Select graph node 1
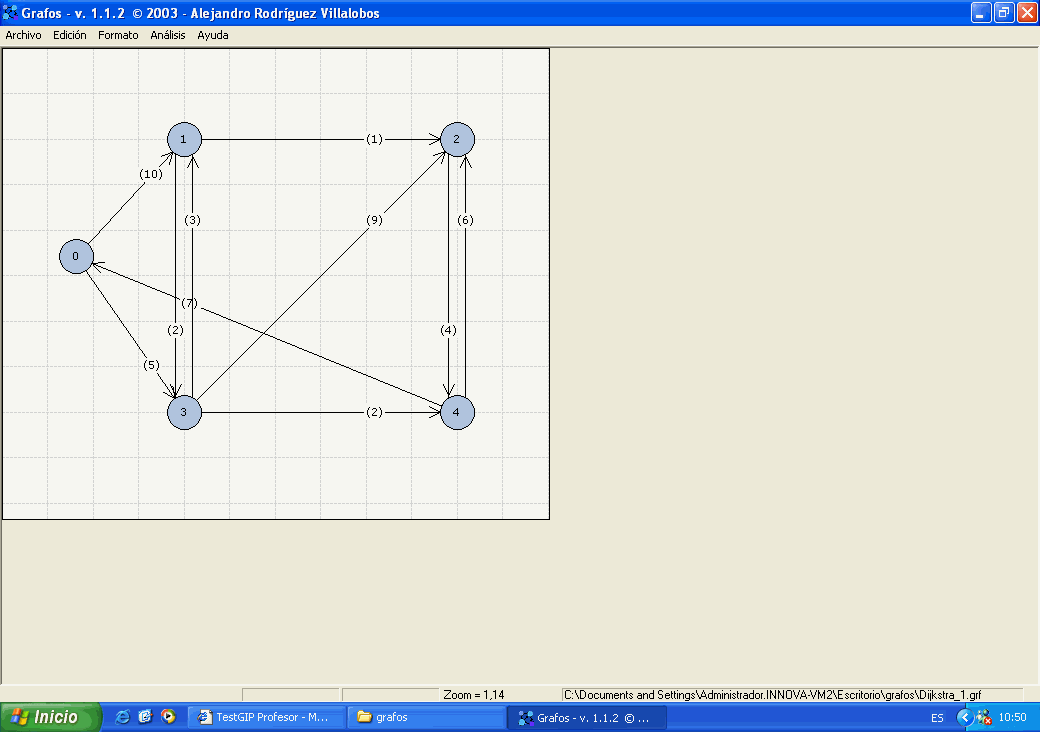This screenshot has width=1040, height=732. click(184, 139)
